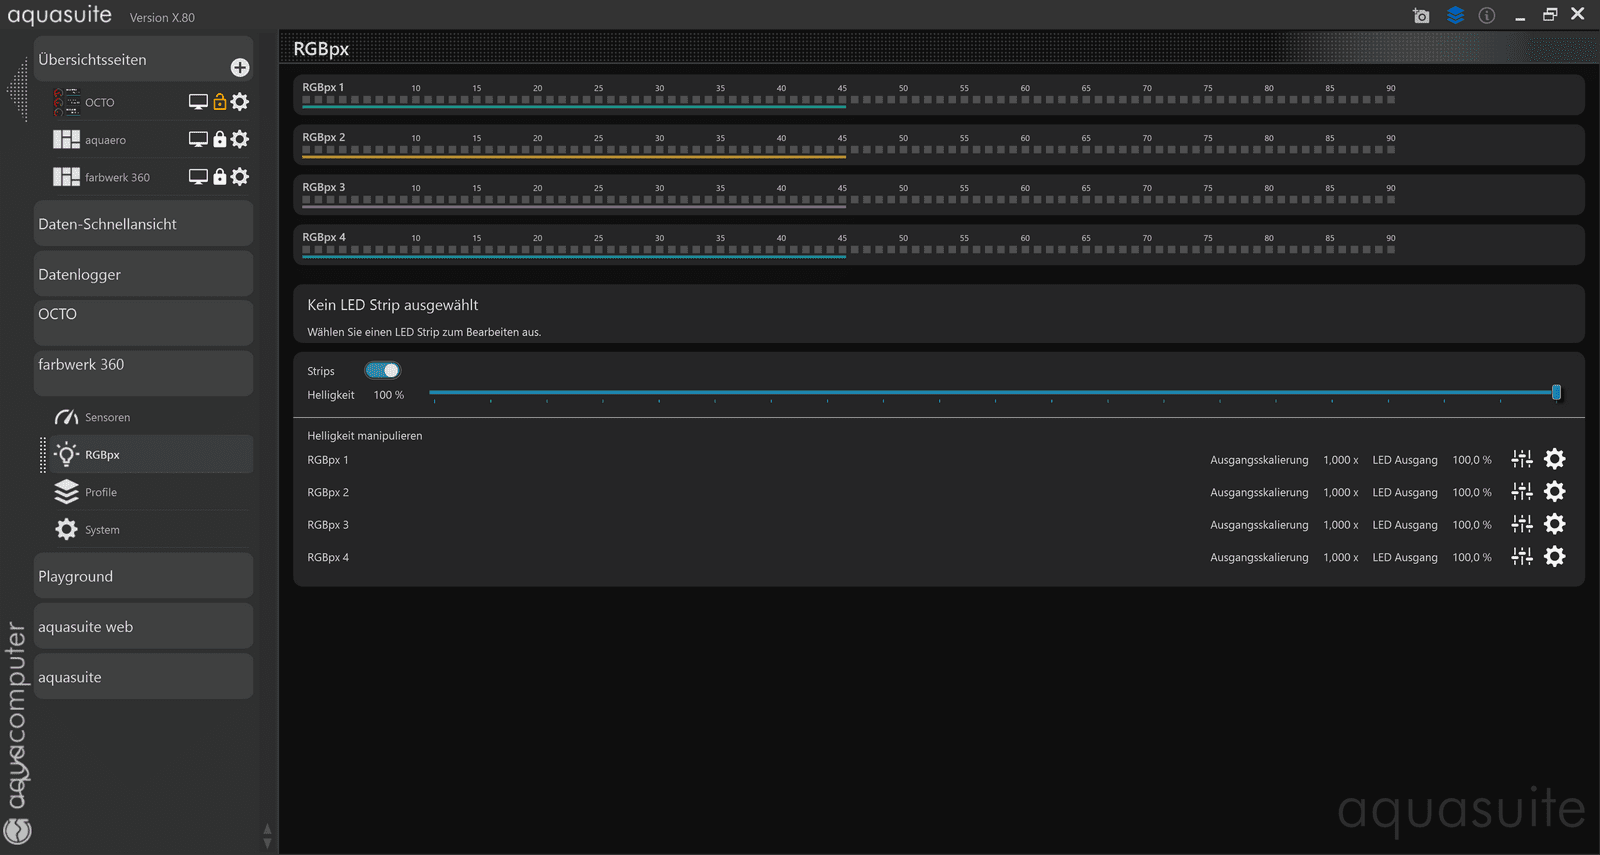Click Ausgangsskalierung 1,000 x value for RGBpx 1

pos(1340,460)
